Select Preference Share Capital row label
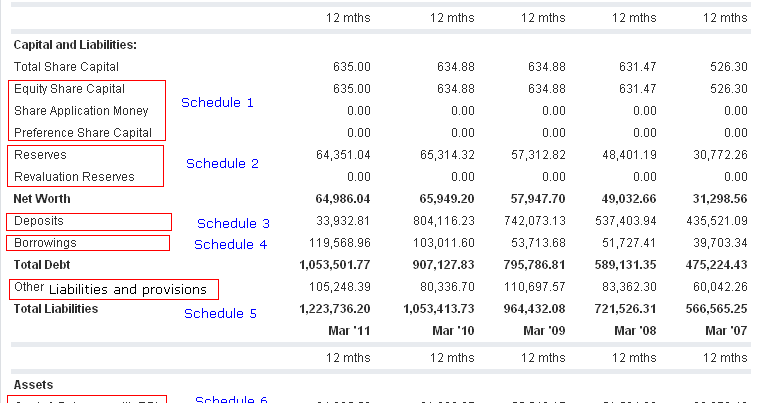Screen dimensions: 768x403 pos(83,133)
